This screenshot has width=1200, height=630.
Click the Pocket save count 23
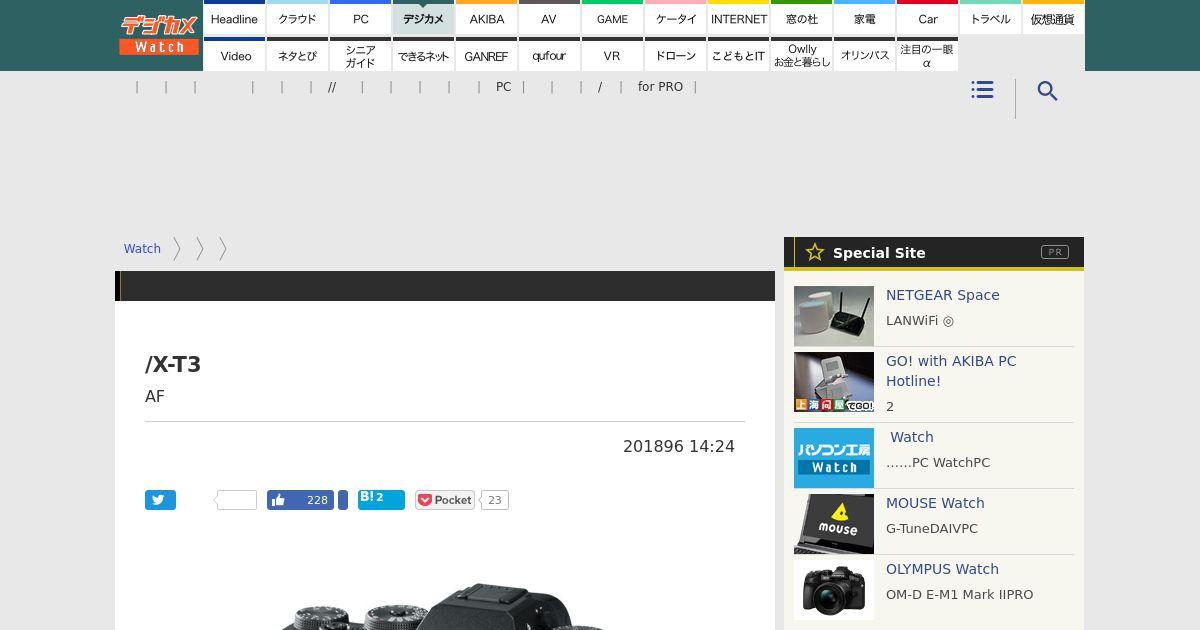pos(494,500)
